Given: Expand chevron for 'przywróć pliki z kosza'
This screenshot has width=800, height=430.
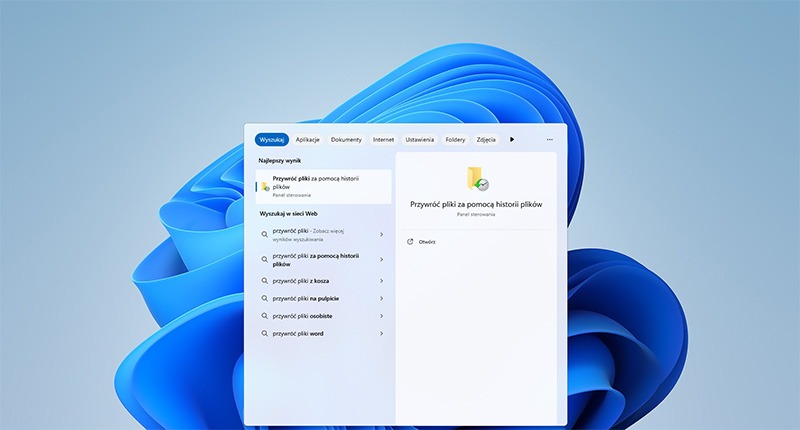Looking at the screenshot, I should coord(381,281).
